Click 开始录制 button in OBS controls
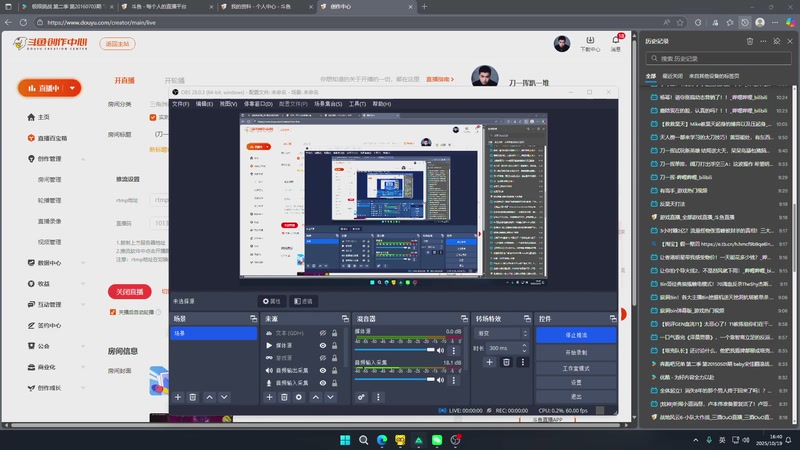 click(x=576, y=353)
